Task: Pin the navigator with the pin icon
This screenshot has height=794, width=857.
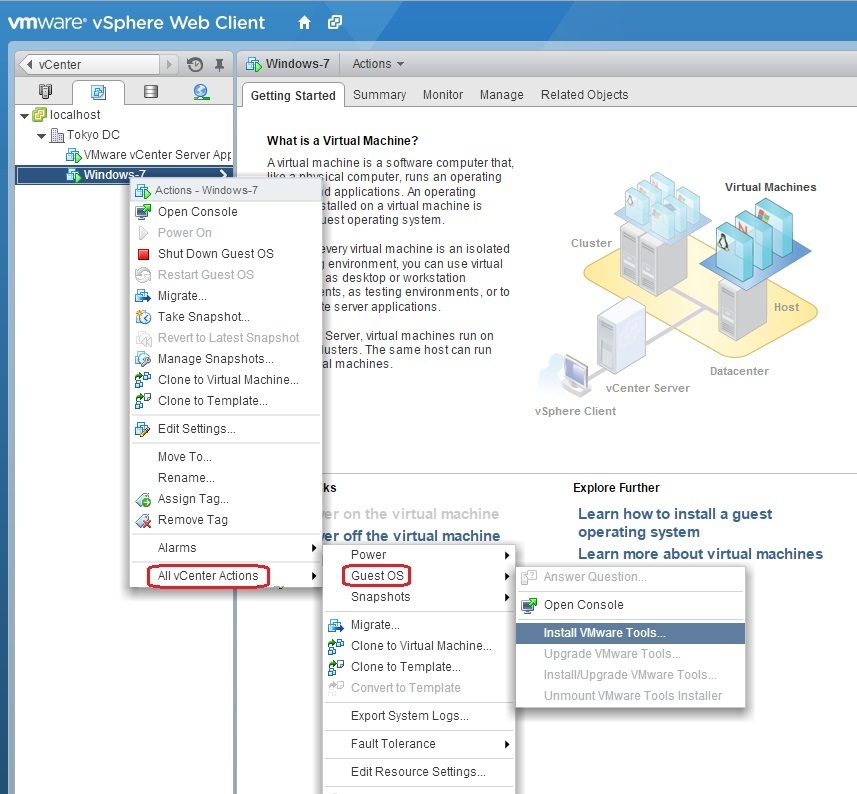Action: tap(220, 65)
